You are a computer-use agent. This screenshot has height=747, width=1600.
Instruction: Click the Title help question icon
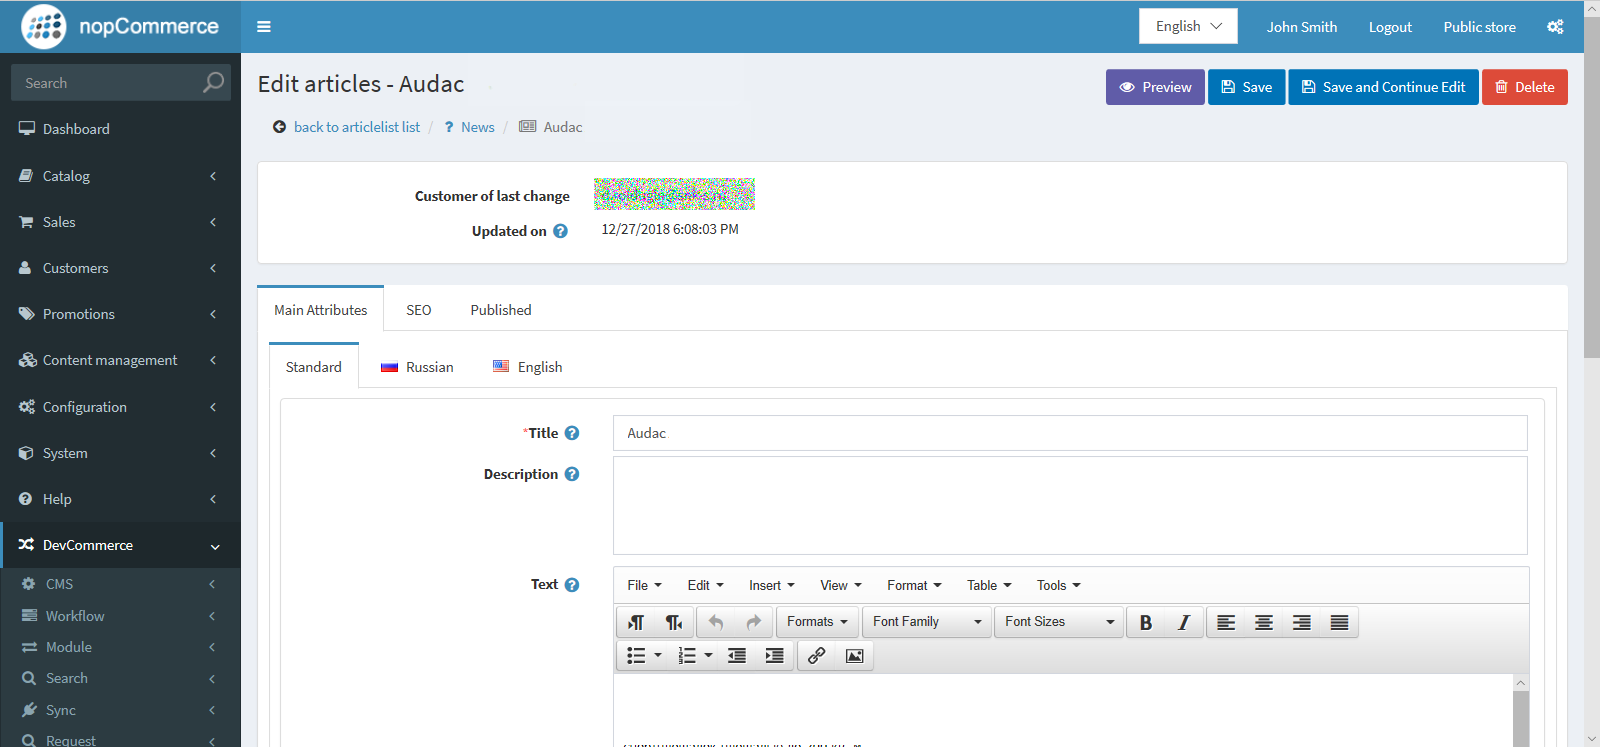point(572,433)
